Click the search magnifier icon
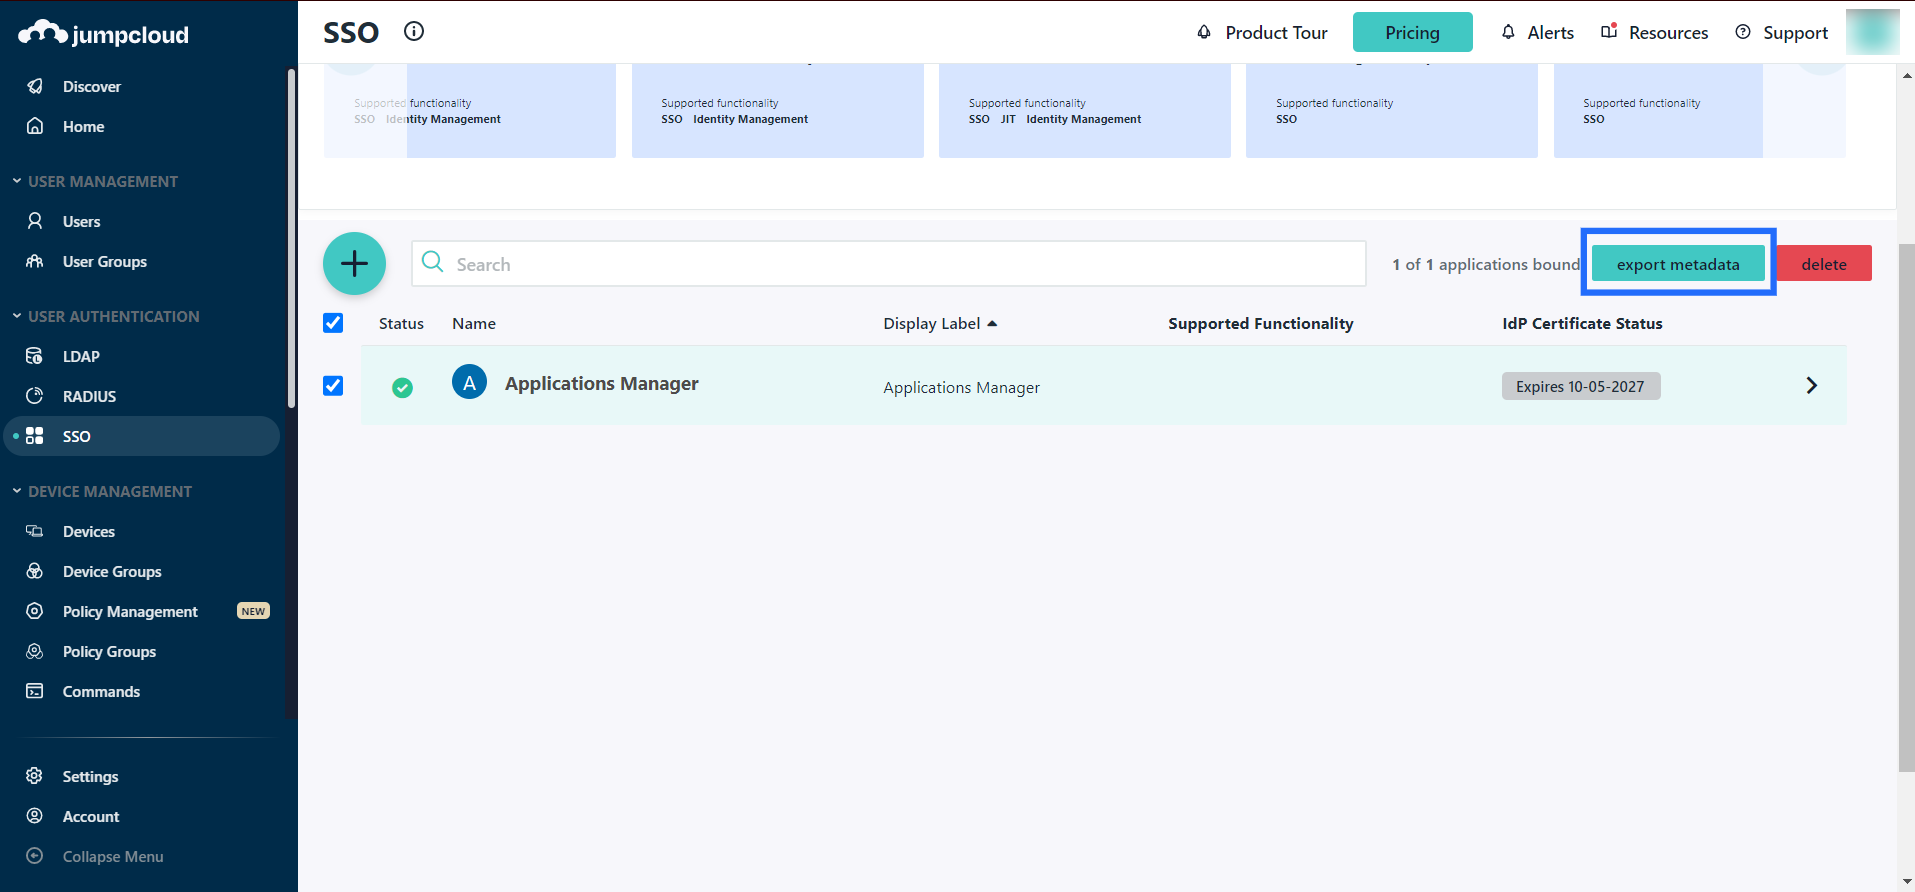This screenshot has height=892, width=1915. click(x=433, y=262)
